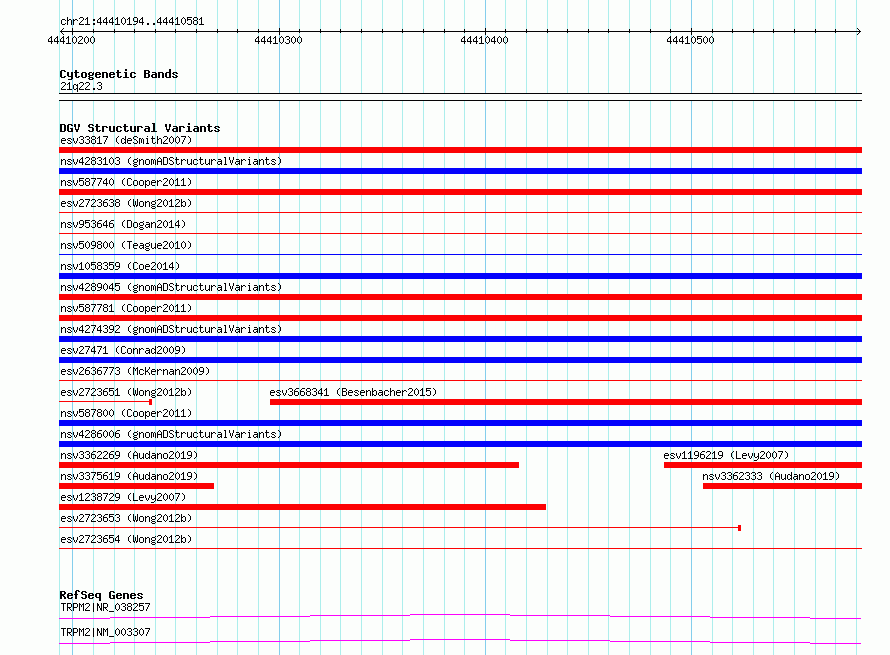The width and height of the screenshot is (890, 655).
Task: Click the blue bar under esv27471
Action: click(460, 360)
